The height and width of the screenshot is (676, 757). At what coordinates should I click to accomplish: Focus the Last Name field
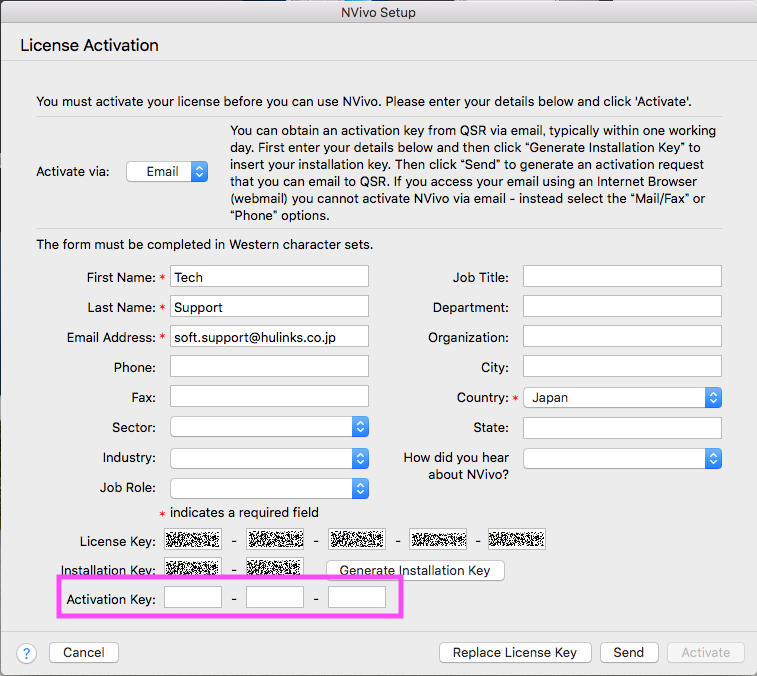pyautogui.click(x=269, y=306)
